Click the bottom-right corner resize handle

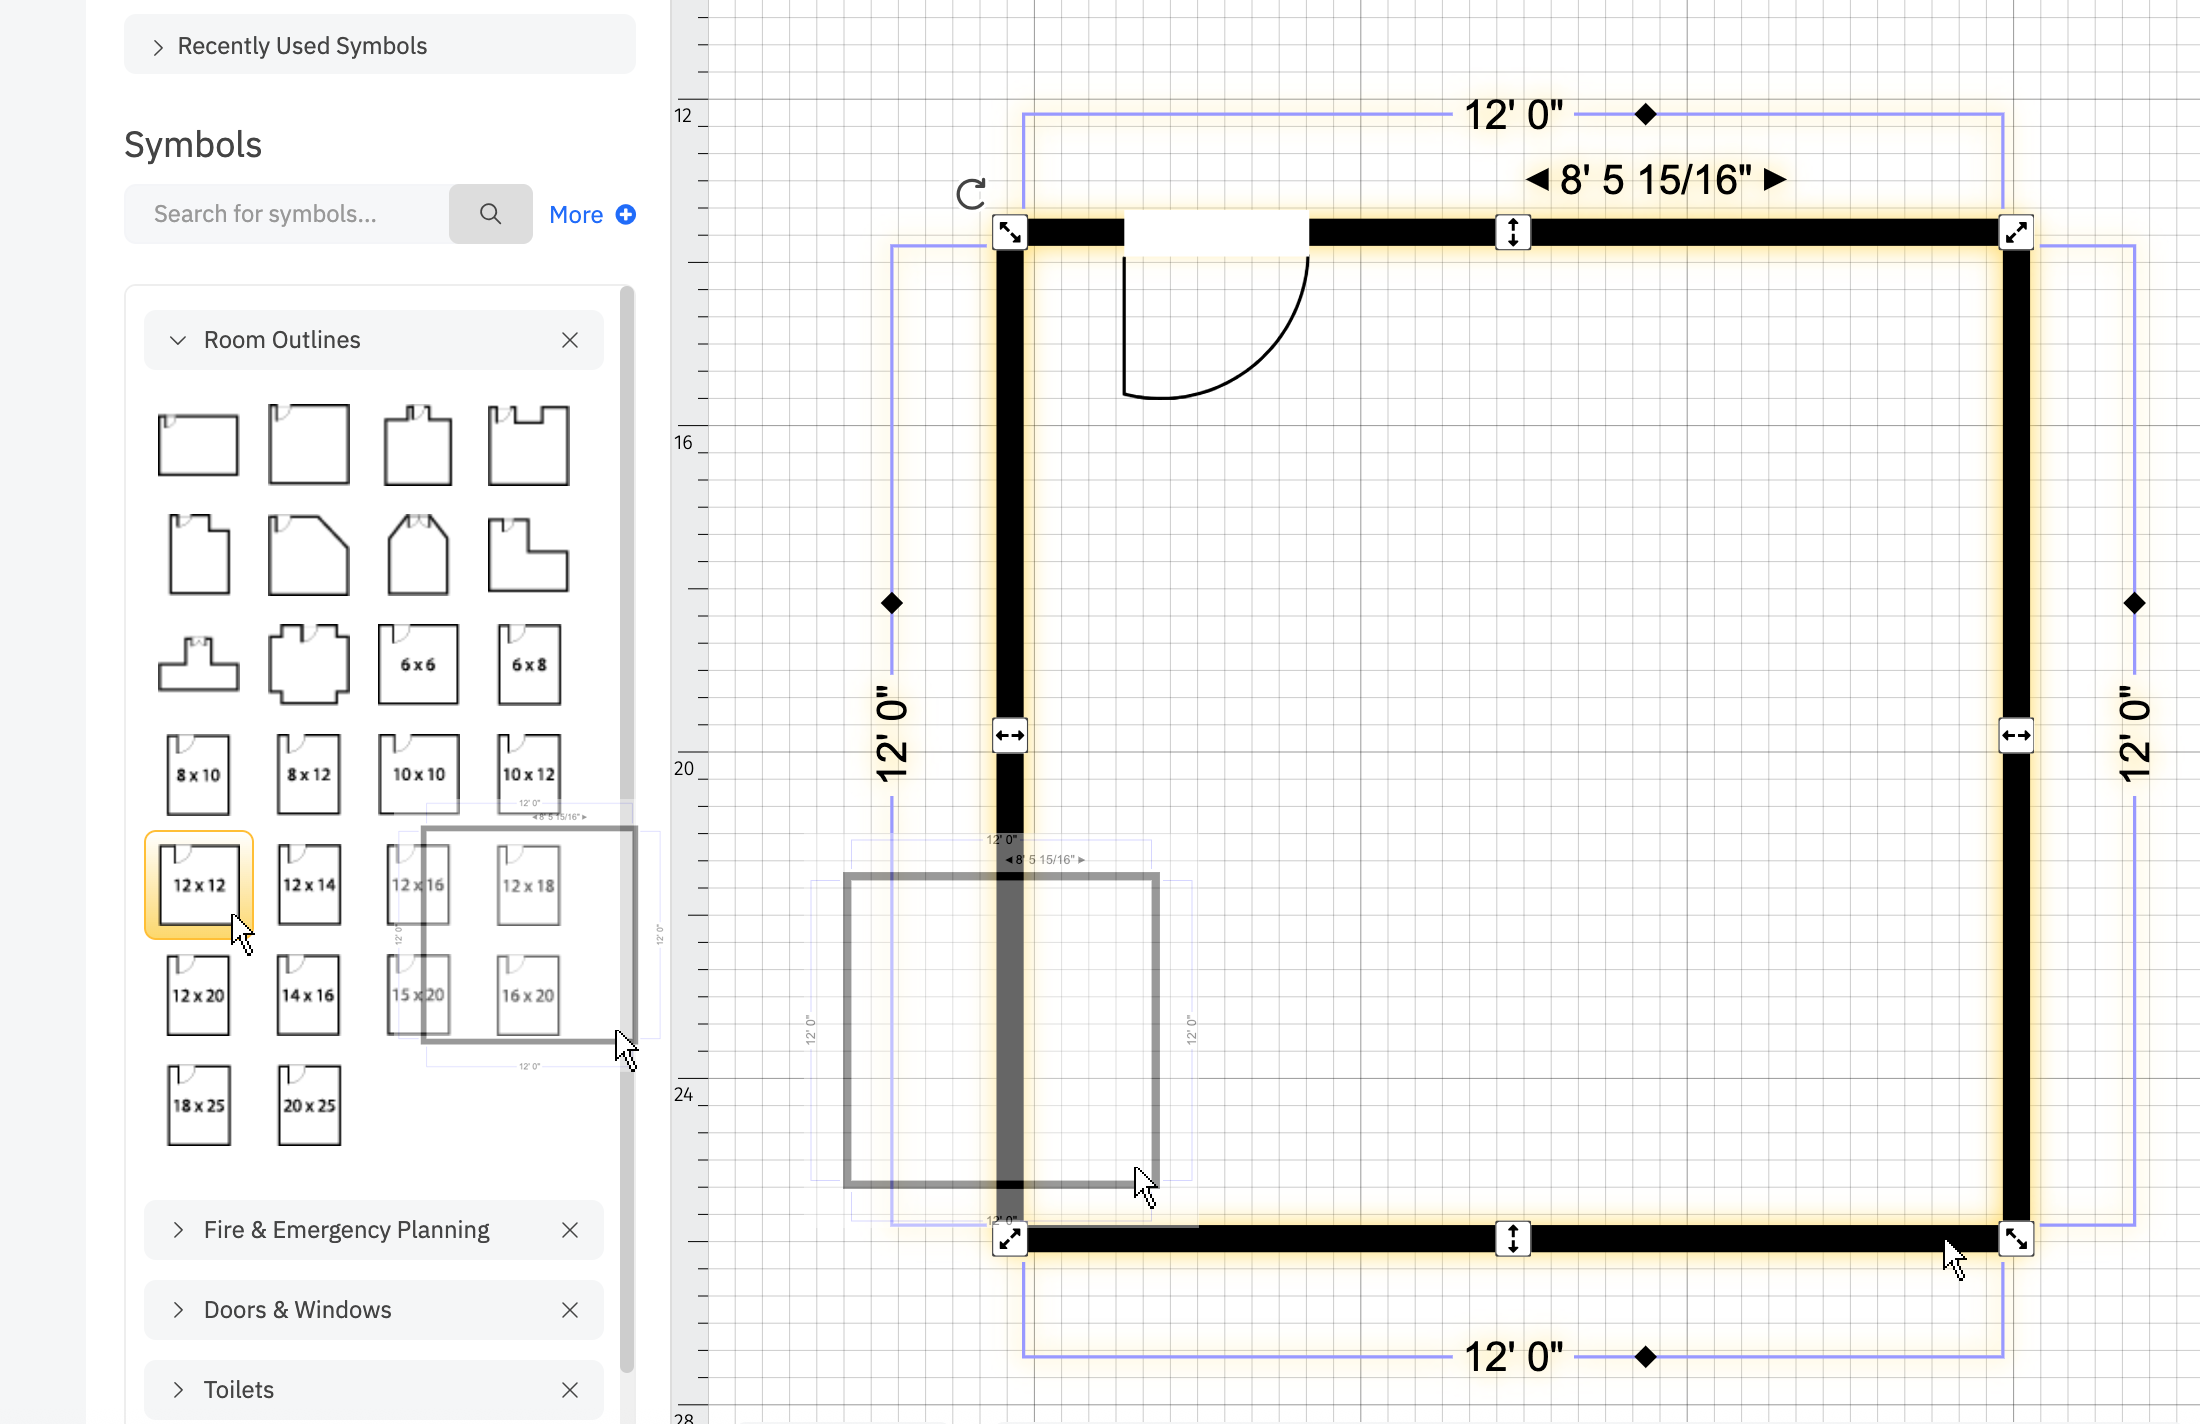(2017, 1239)
